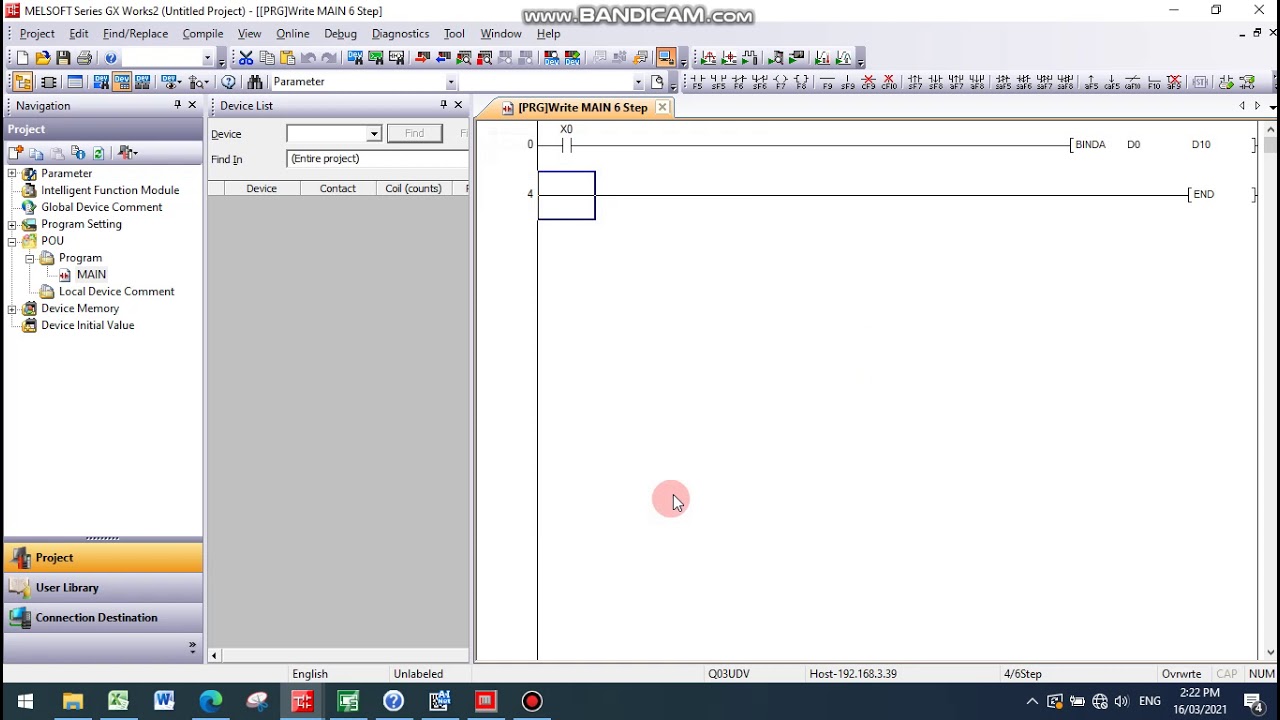Save the project with the floppy disk icon
This screenshot has height=720, width=1280.
[x=64, y=58]
